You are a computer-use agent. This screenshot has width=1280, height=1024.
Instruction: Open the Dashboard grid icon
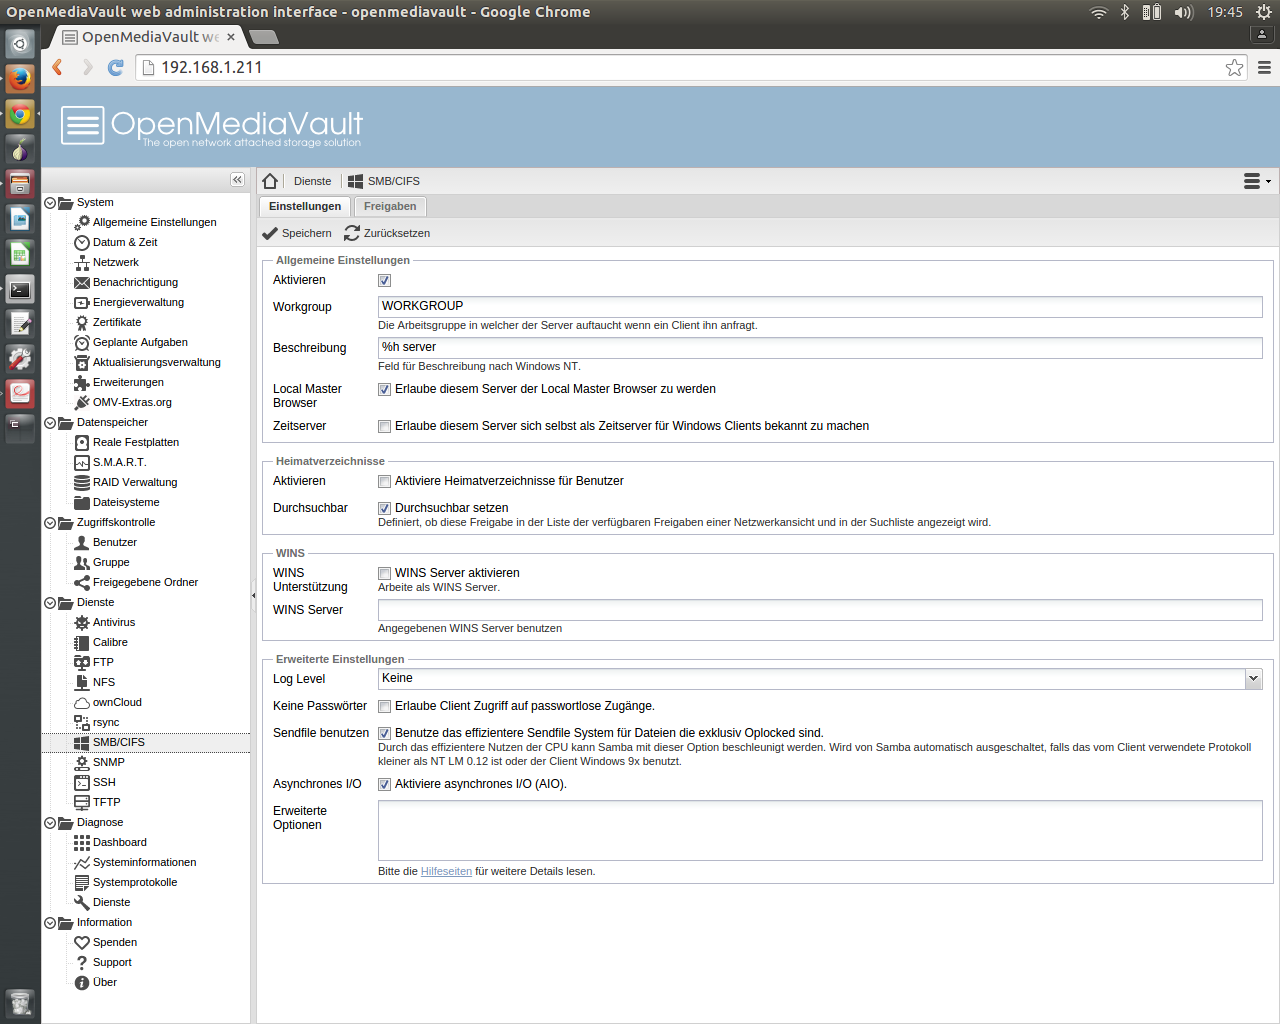click(82, 842)
